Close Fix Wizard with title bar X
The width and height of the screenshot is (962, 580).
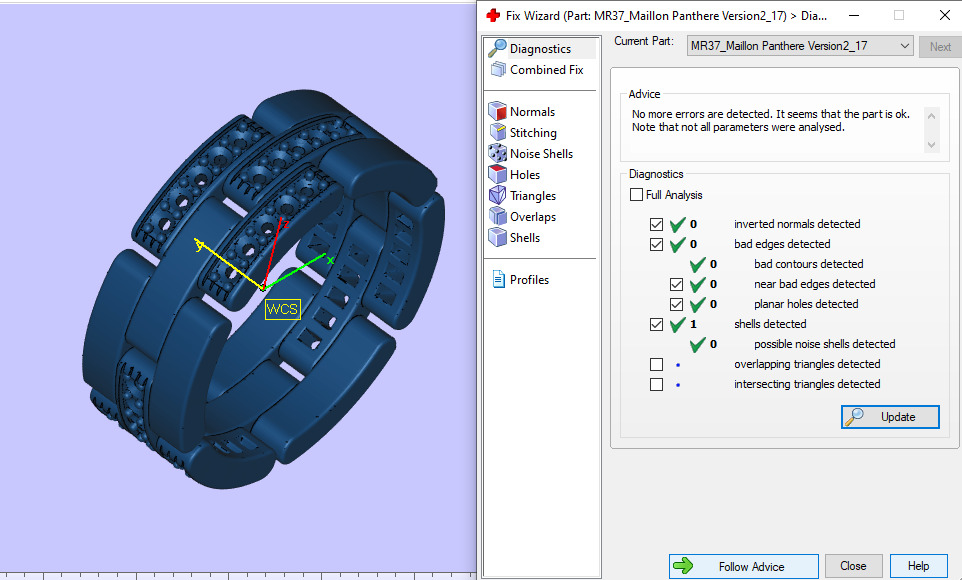945,15
